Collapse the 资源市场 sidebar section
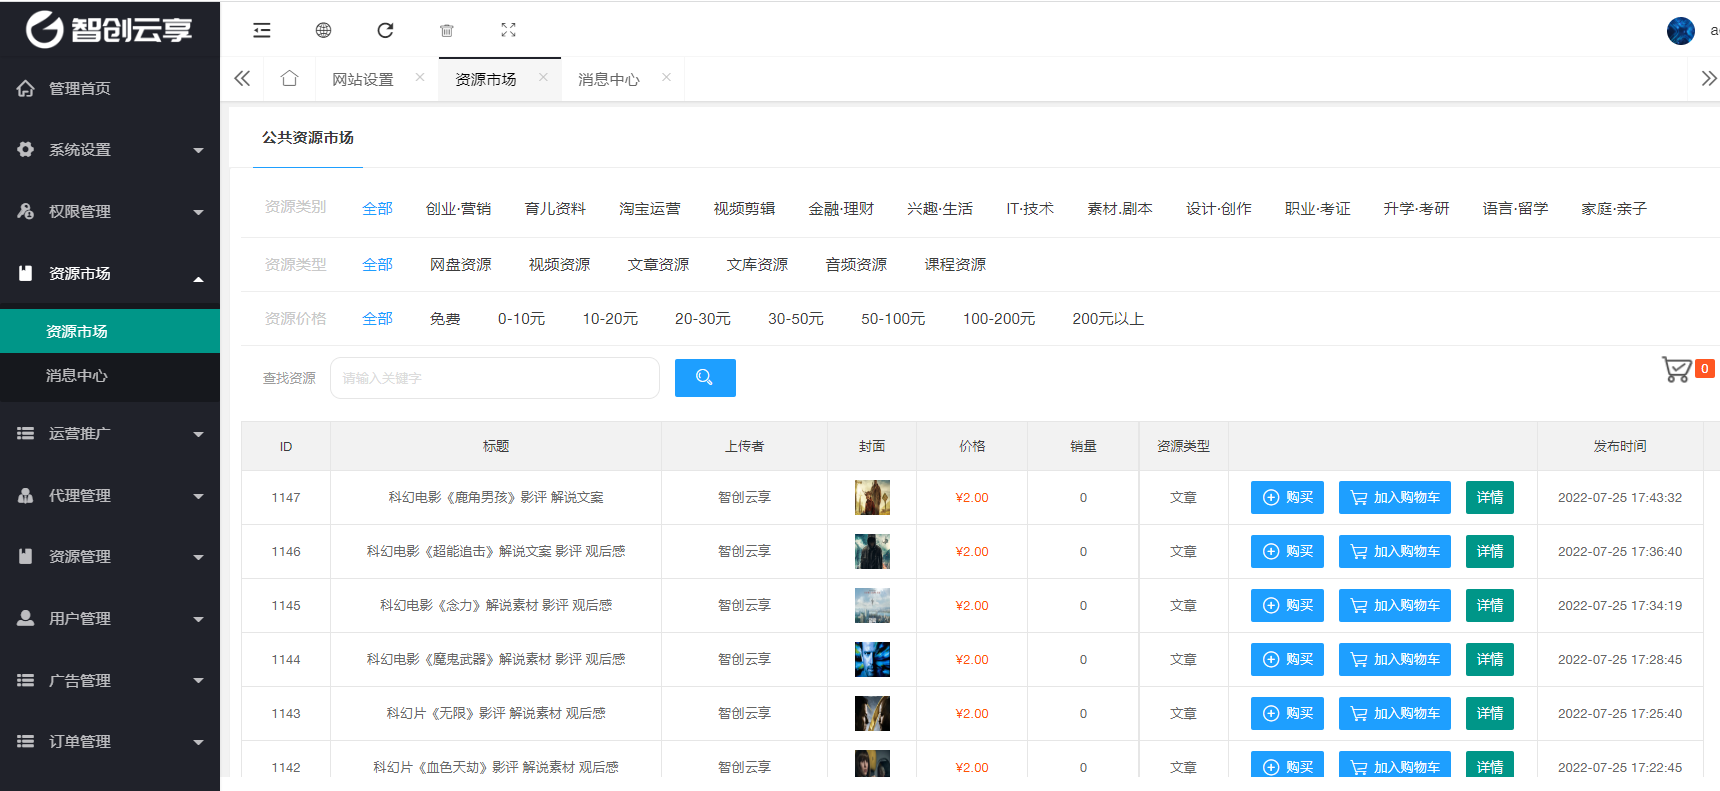The image size is (1720, 791). coord(110,274)
